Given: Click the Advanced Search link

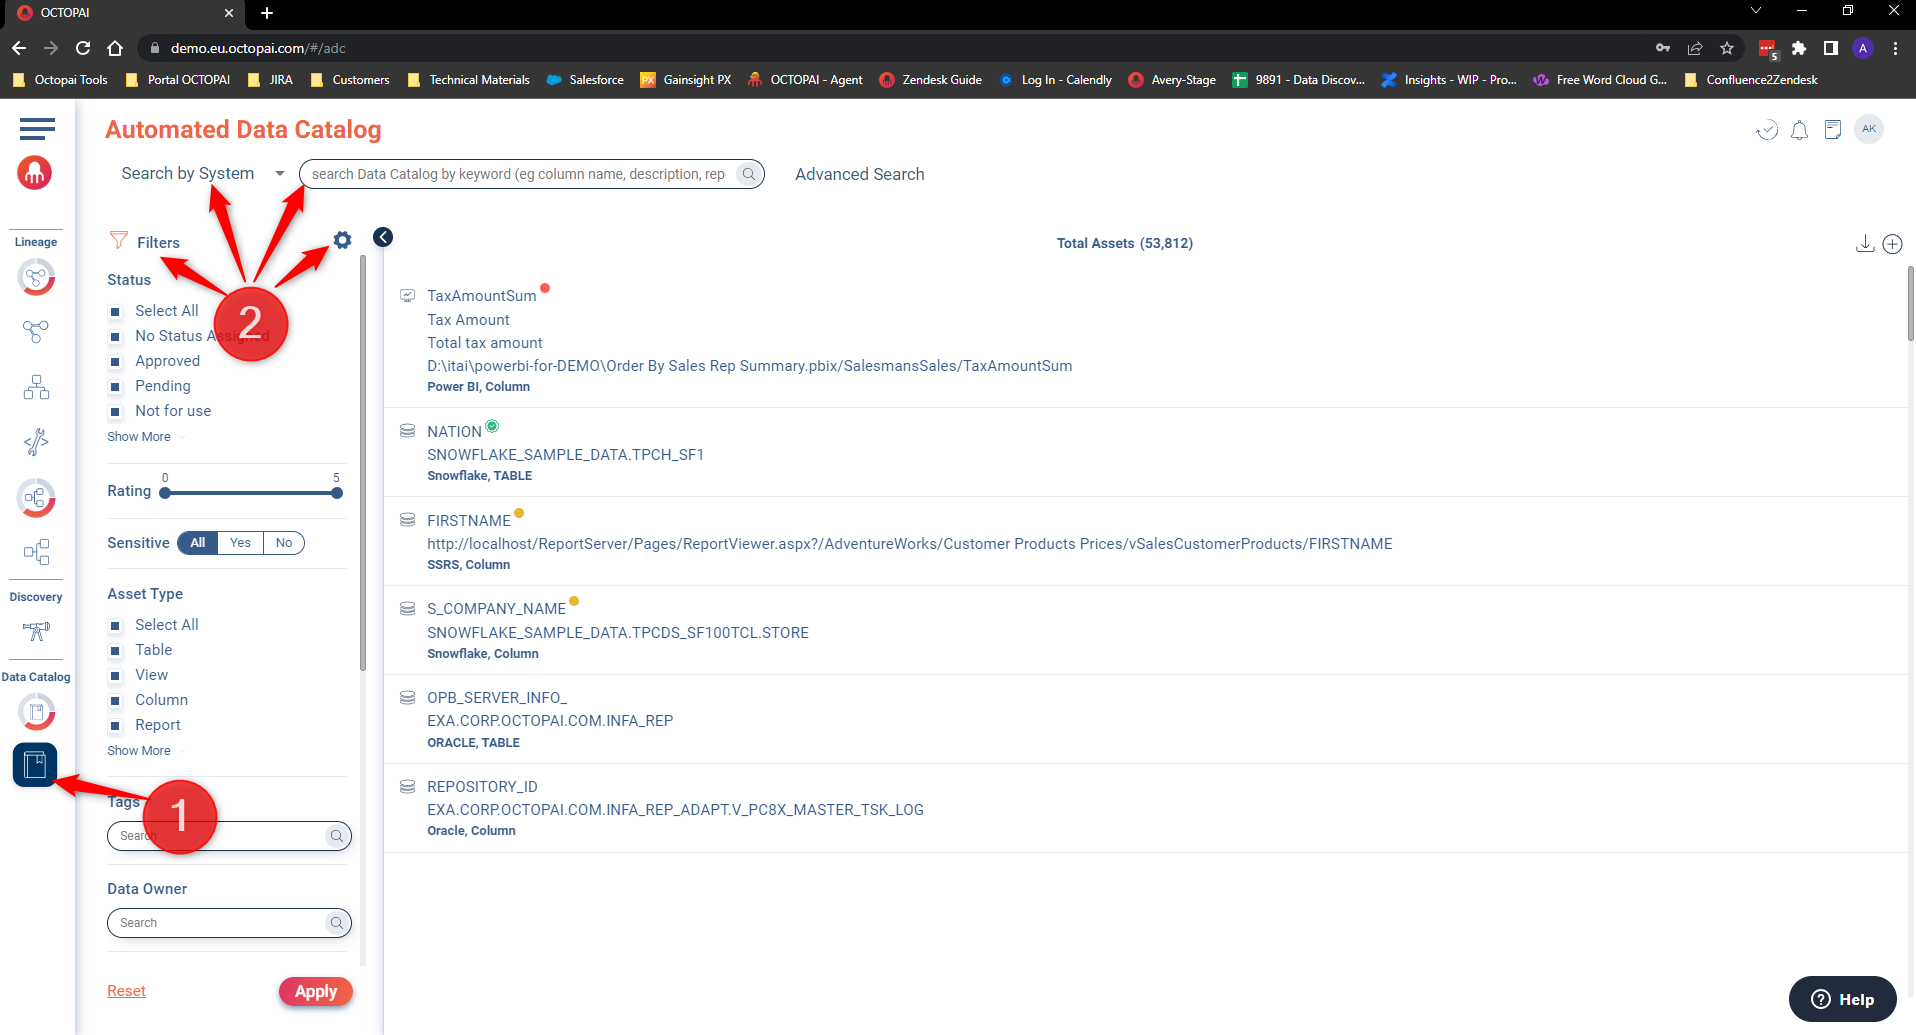Looking at the screenshot, I should 859,174.
